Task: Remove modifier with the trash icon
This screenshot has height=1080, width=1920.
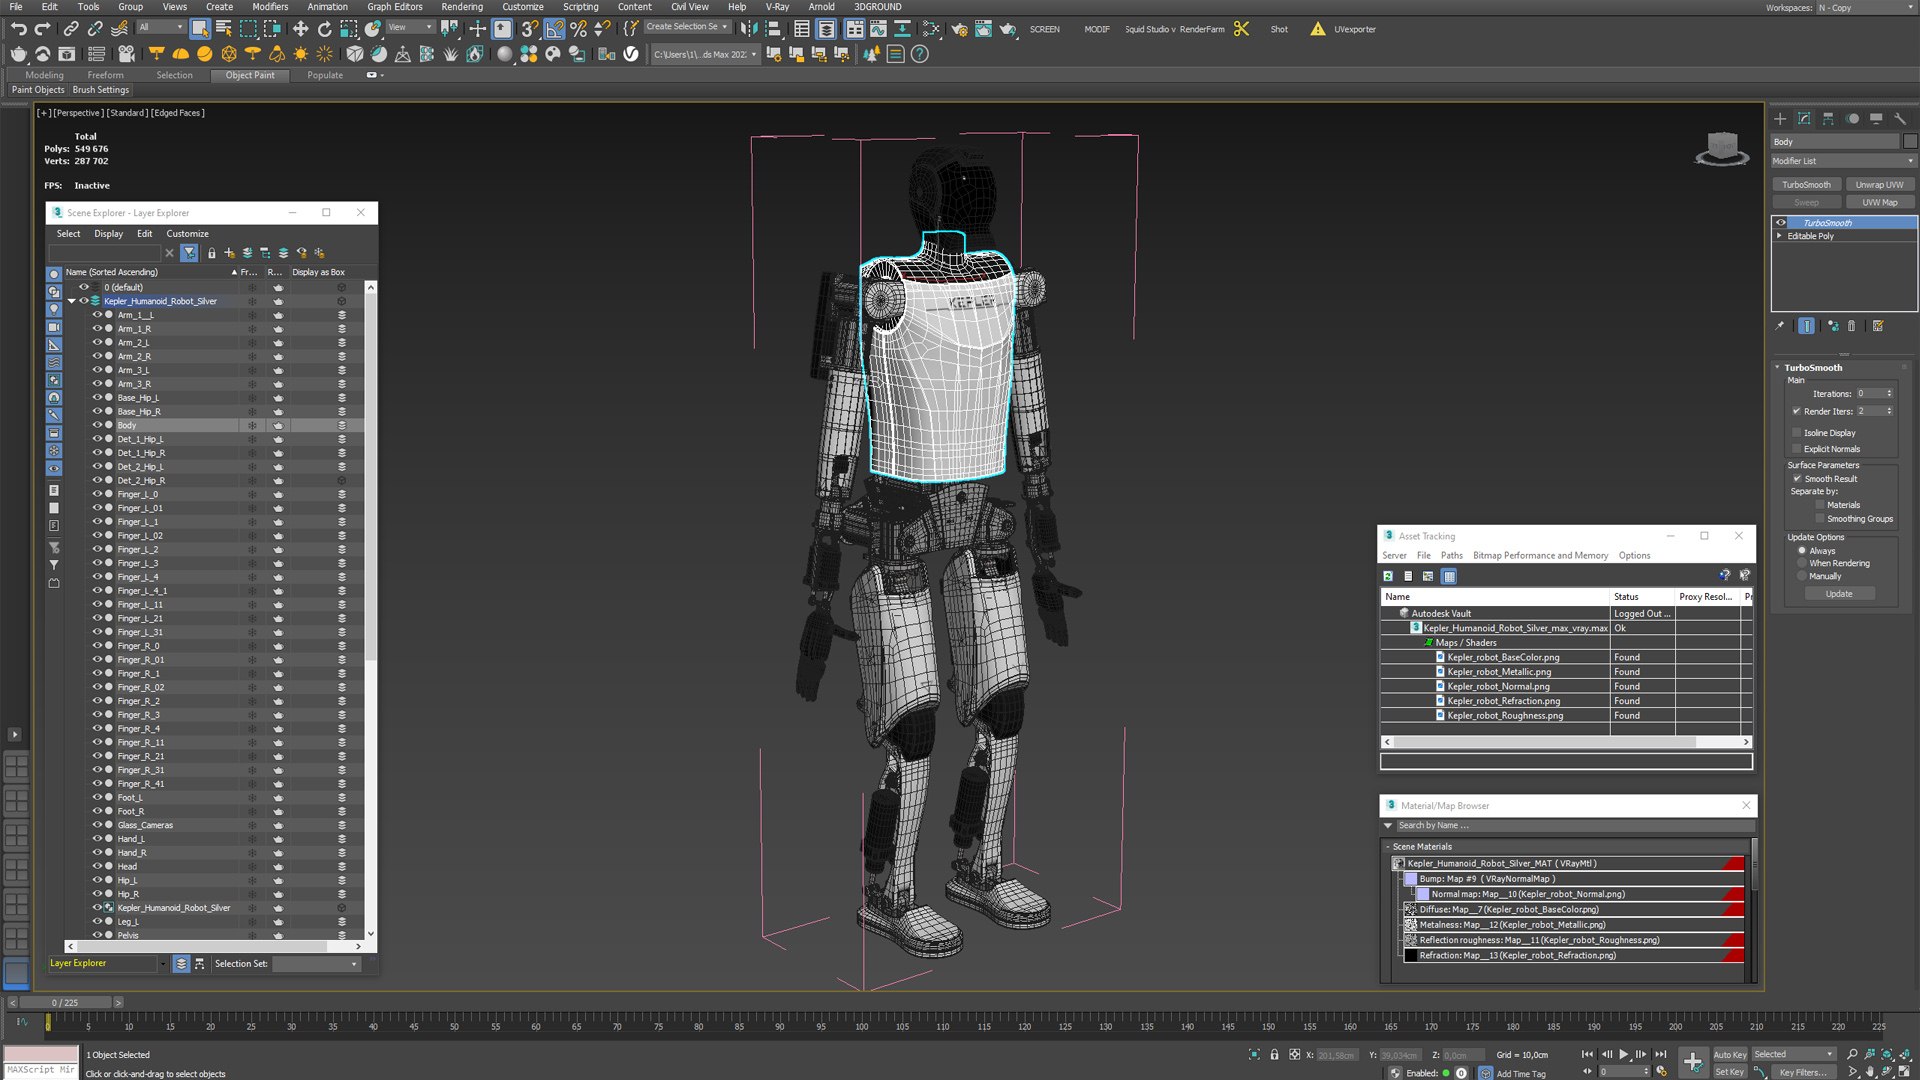Action: pos(1851,326)
